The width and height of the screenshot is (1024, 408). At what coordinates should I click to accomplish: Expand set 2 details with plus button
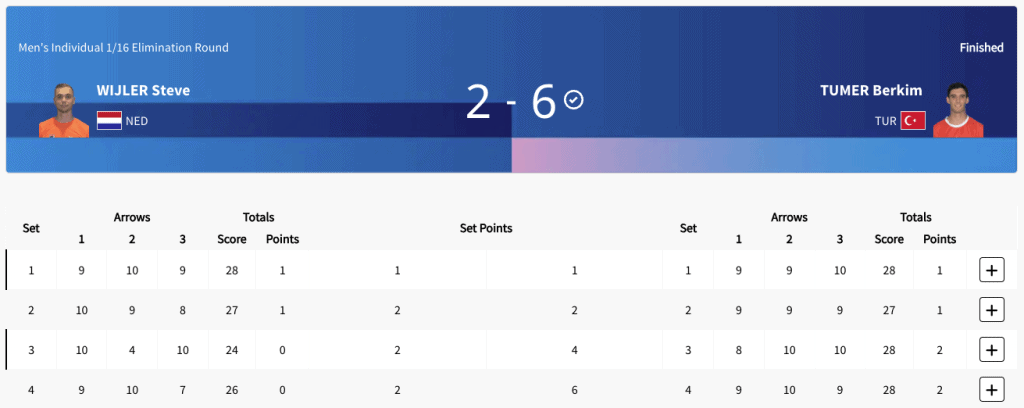(991, 310)
